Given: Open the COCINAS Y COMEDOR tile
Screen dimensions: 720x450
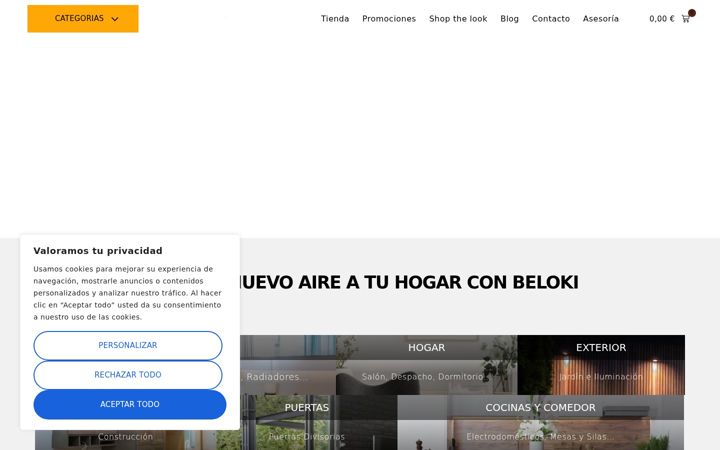Looking at the screenshot, I should click(540, 422).
